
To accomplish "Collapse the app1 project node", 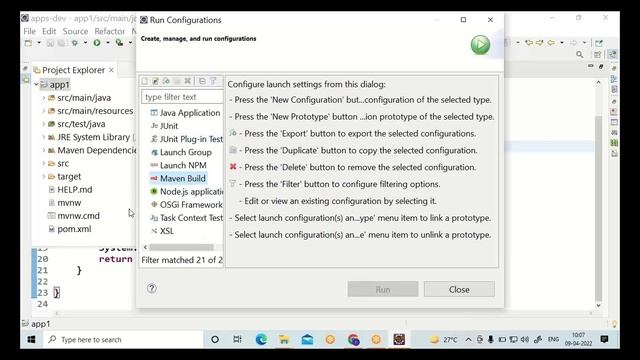I will click(x=36, y=84).
